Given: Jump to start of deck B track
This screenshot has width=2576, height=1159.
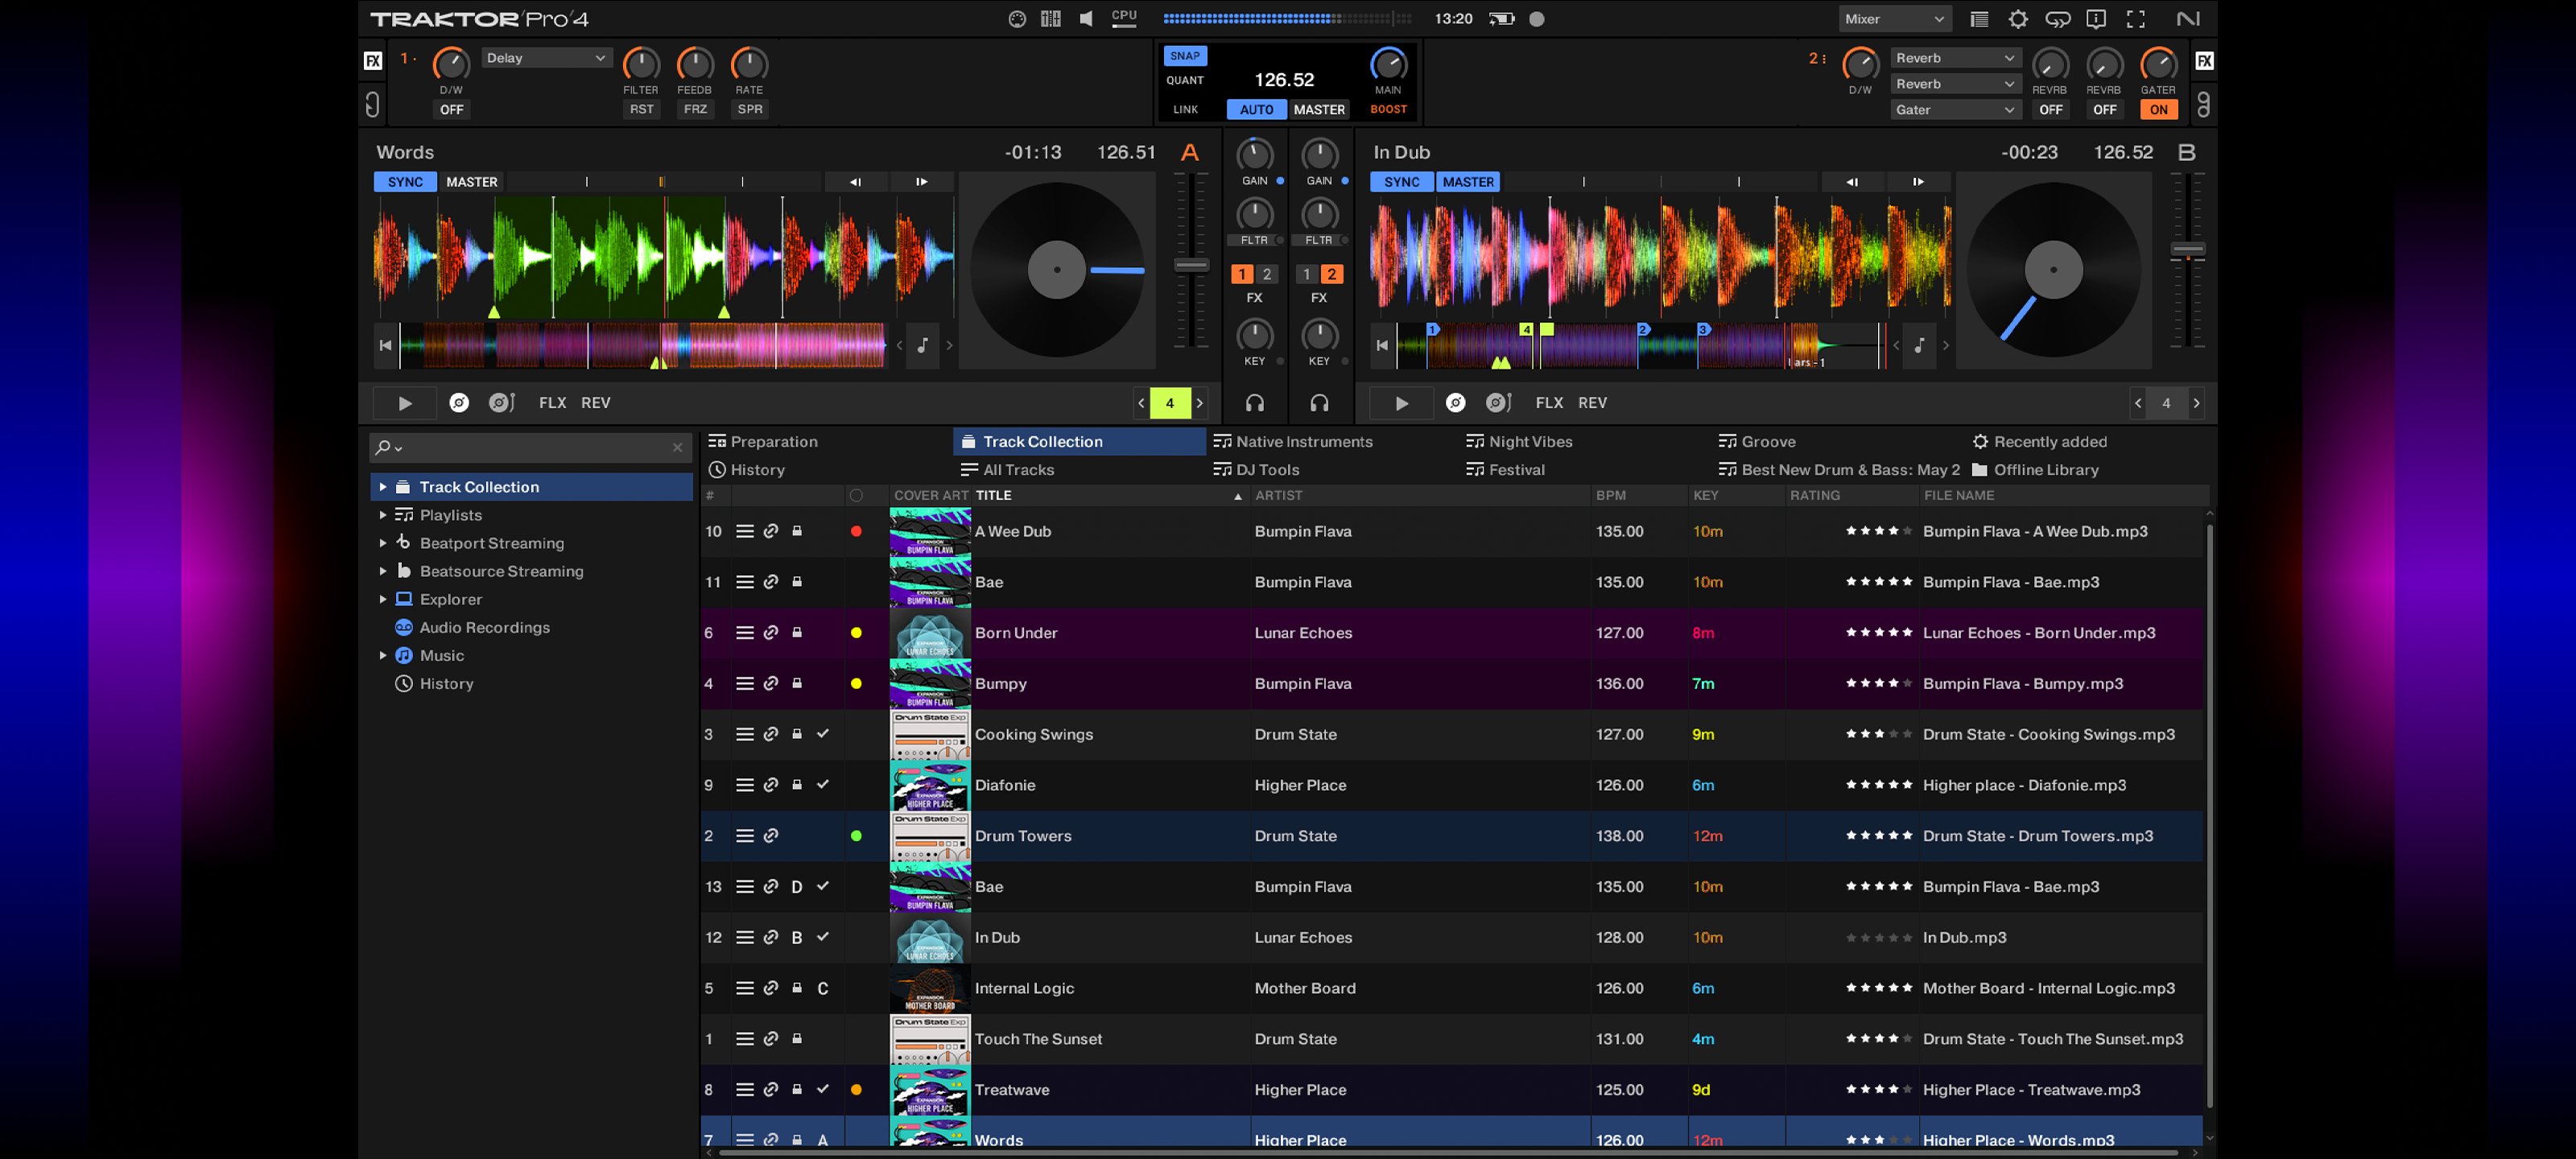Looking at the screenshot, I should (1382, 346).
